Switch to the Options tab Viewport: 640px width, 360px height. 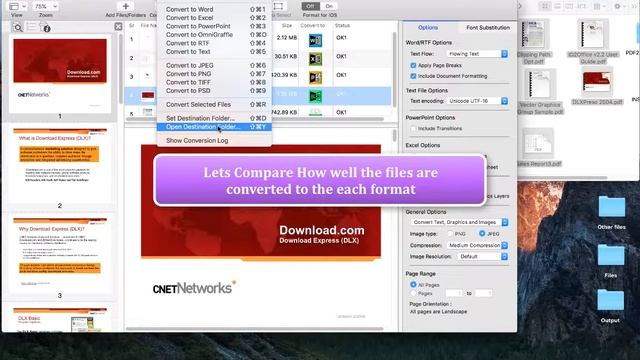tap(428, 27)
